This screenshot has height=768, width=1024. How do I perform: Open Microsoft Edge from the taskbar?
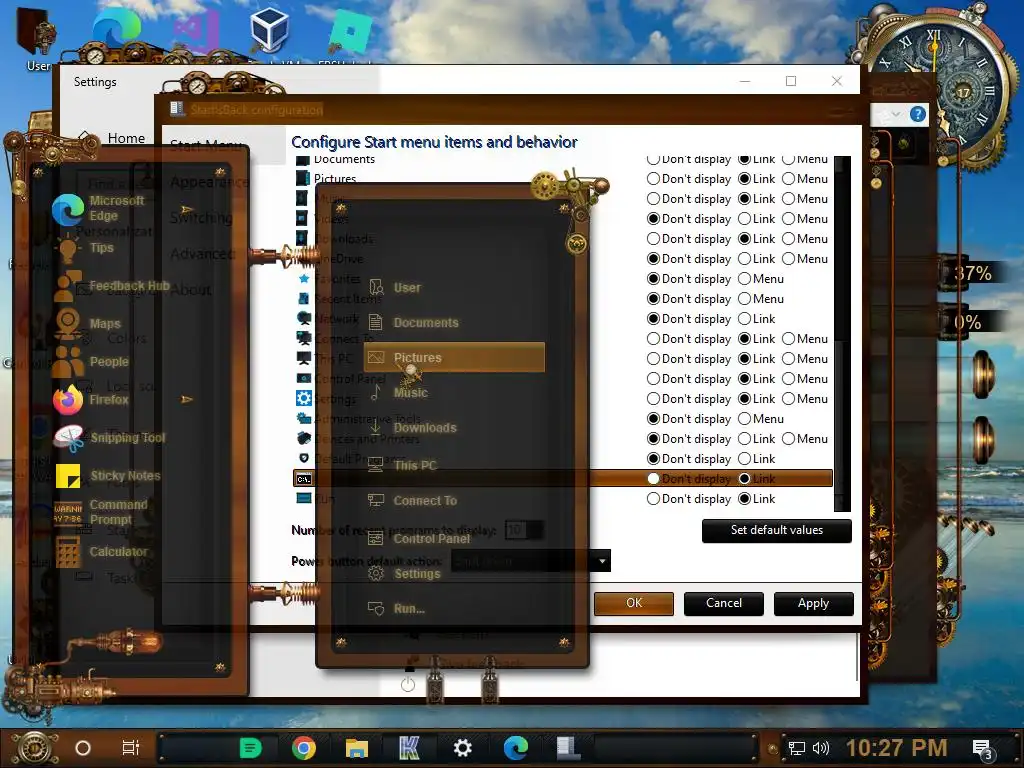pos(515,748)
